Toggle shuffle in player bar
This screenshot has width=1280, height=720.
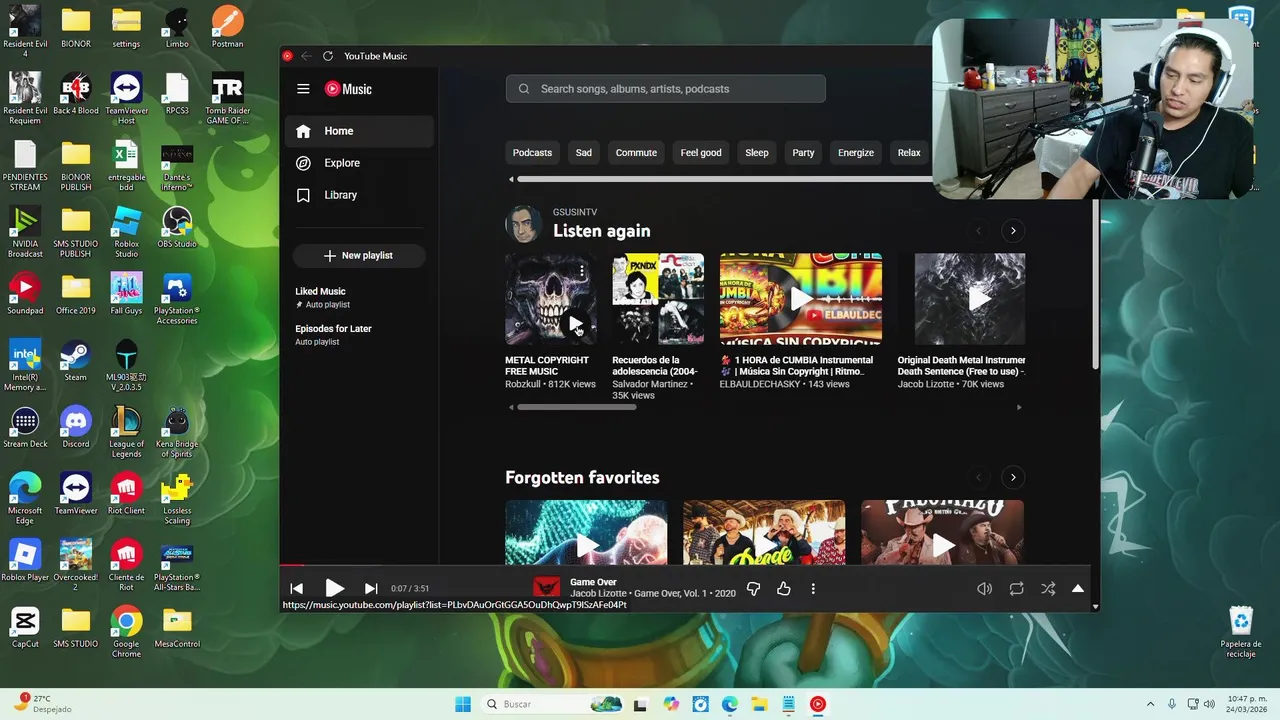click(x=1048, y=589)
